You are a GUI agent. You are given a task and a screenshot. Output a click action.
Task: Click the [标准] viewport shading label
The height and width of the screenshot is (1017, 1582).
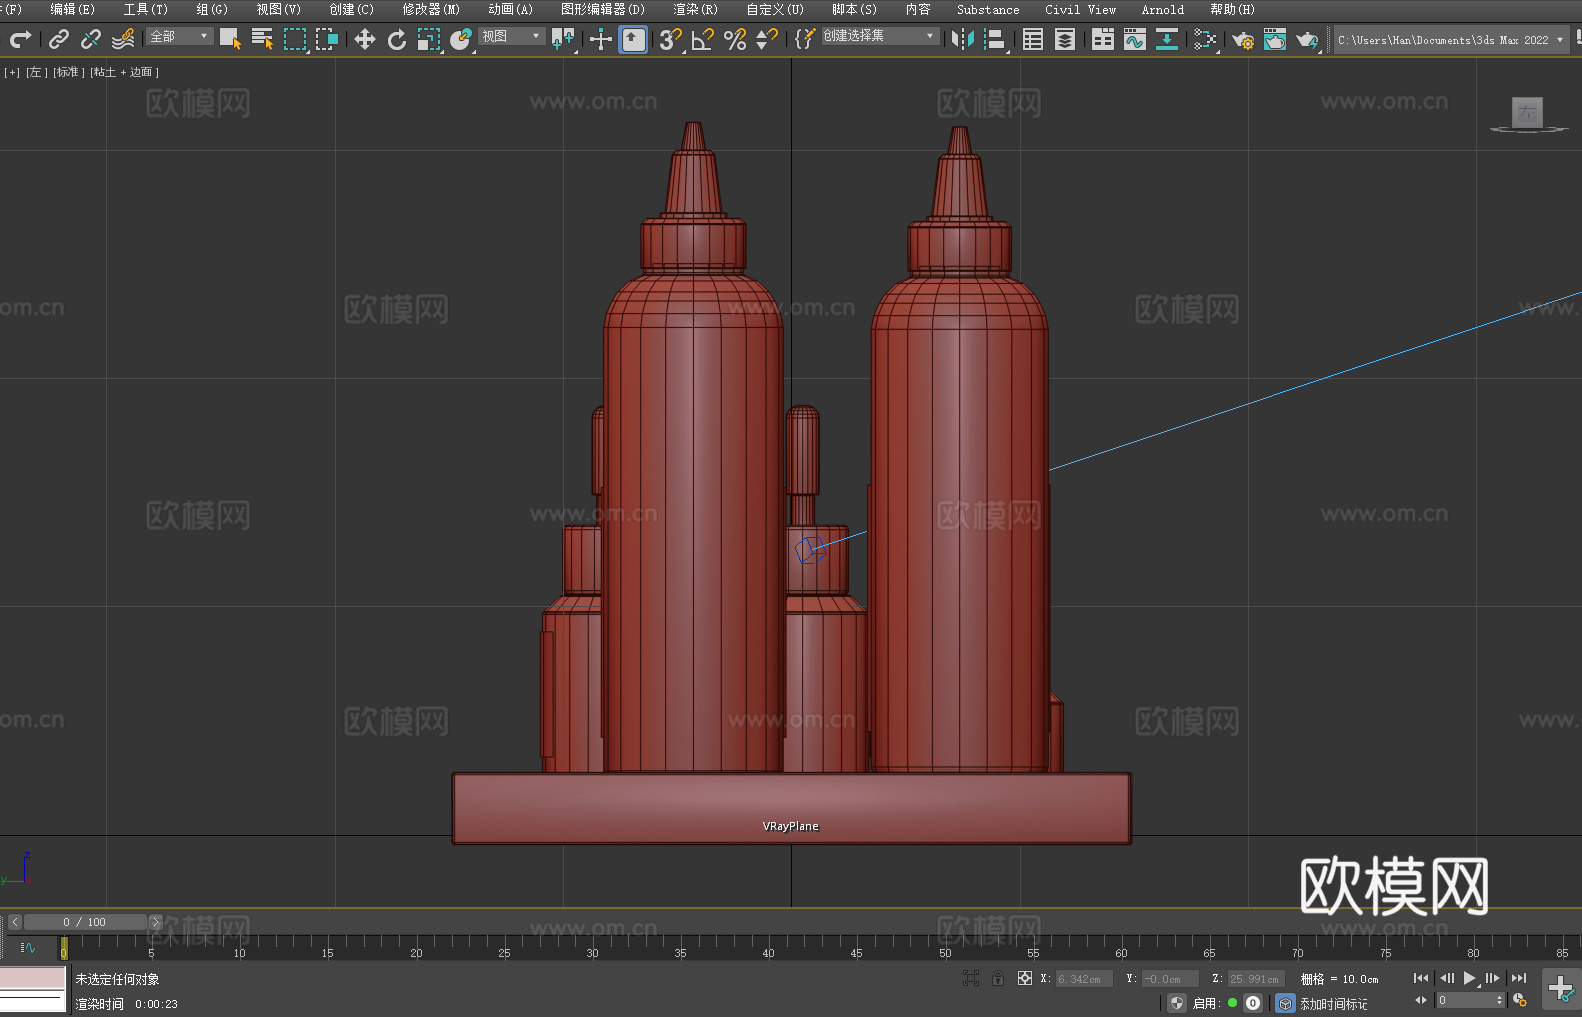pyautogui.click(x=69, y=72)
